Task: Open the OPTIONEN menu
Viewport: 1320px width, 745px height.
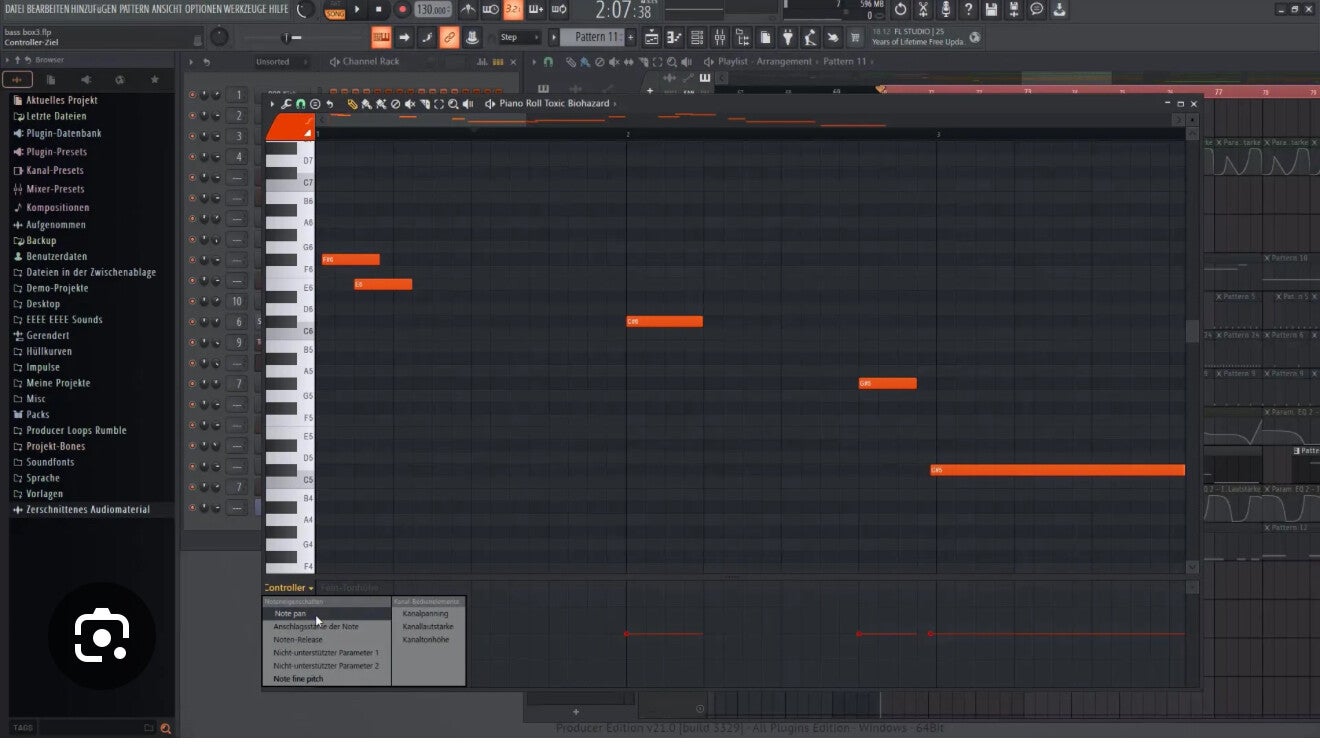Action: [x=203, y=9]
